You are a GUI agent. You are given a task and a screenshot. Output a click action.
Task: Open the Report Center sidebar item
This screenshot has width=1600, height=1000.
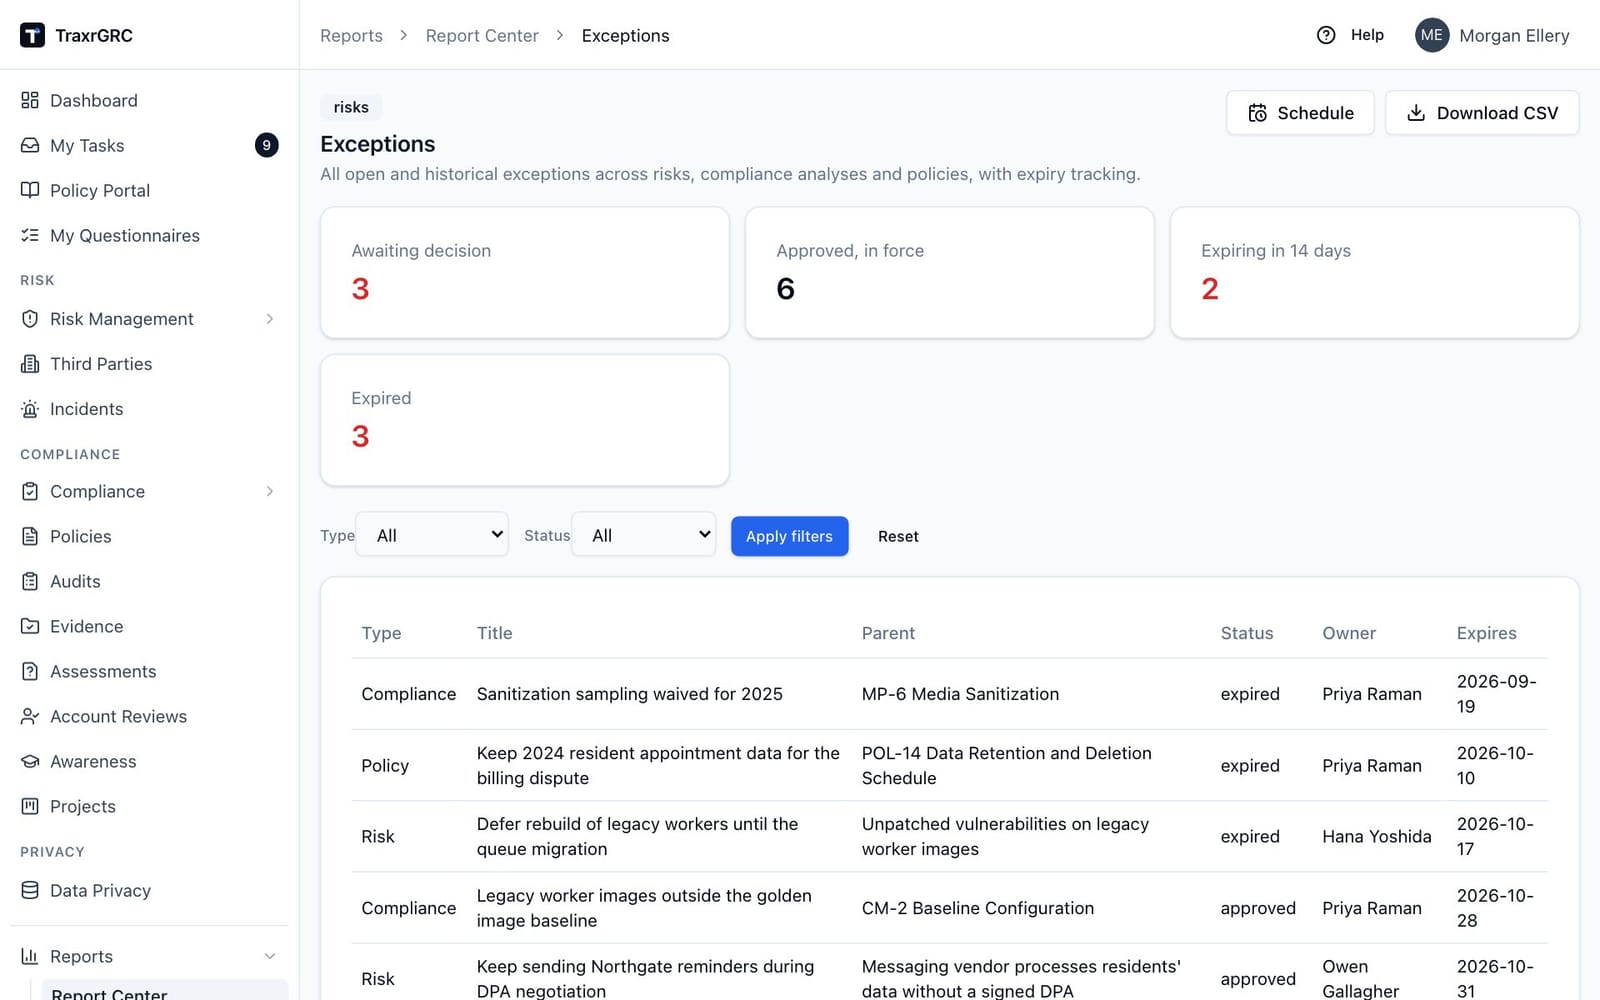(164, 990)
